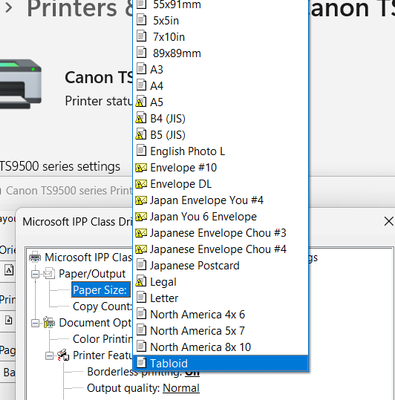Click Printer Features icon in tree

click(x=63, y=355)
